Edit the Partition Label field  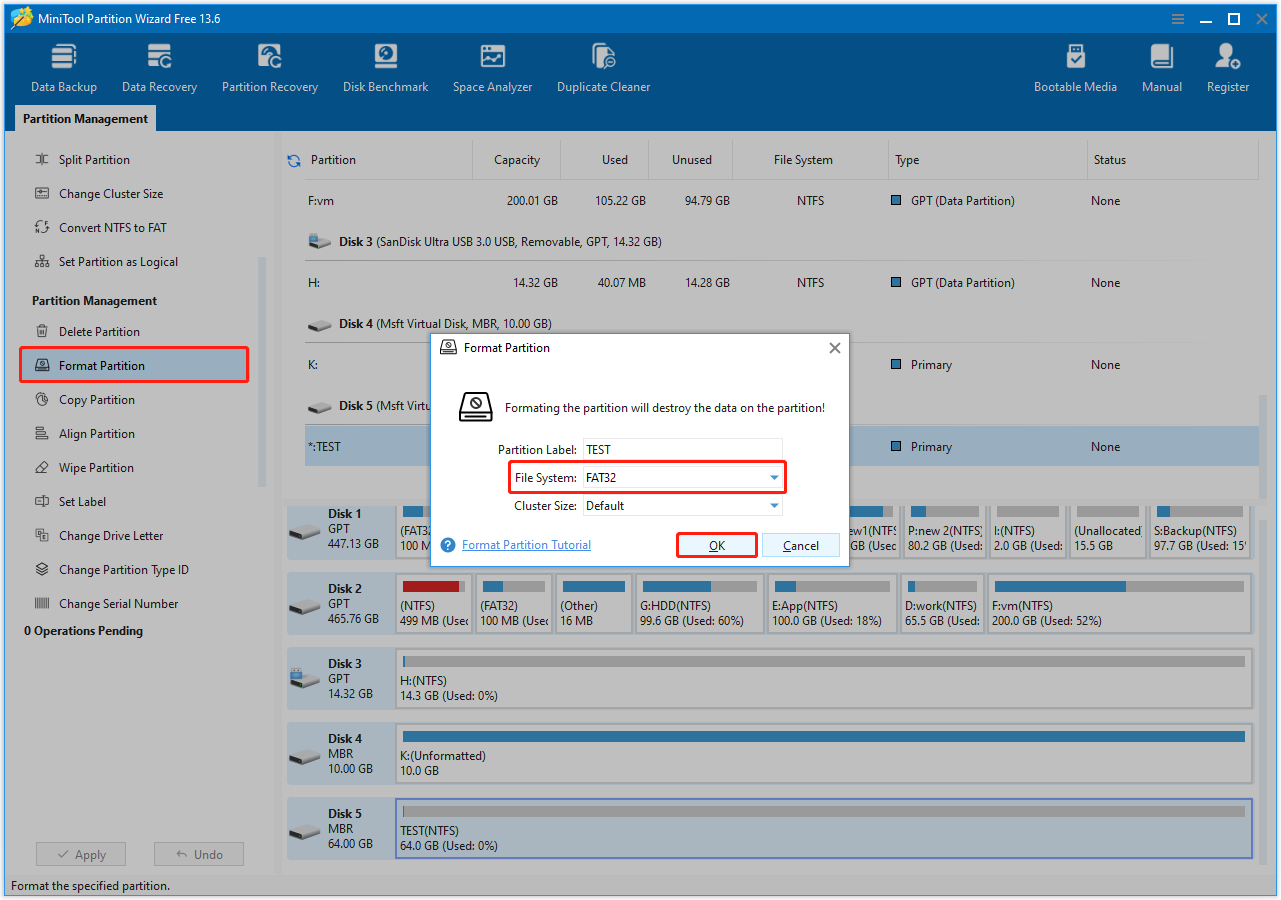pos(682,450)
